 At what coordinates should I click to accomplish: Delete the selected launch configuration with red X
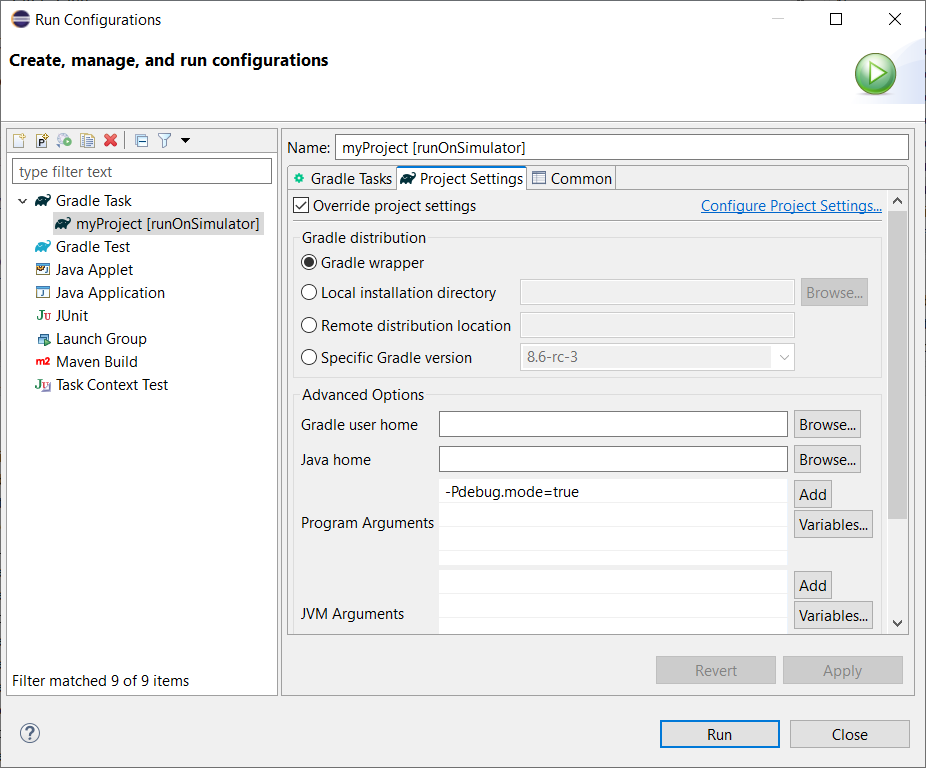[x=110, y=141]
